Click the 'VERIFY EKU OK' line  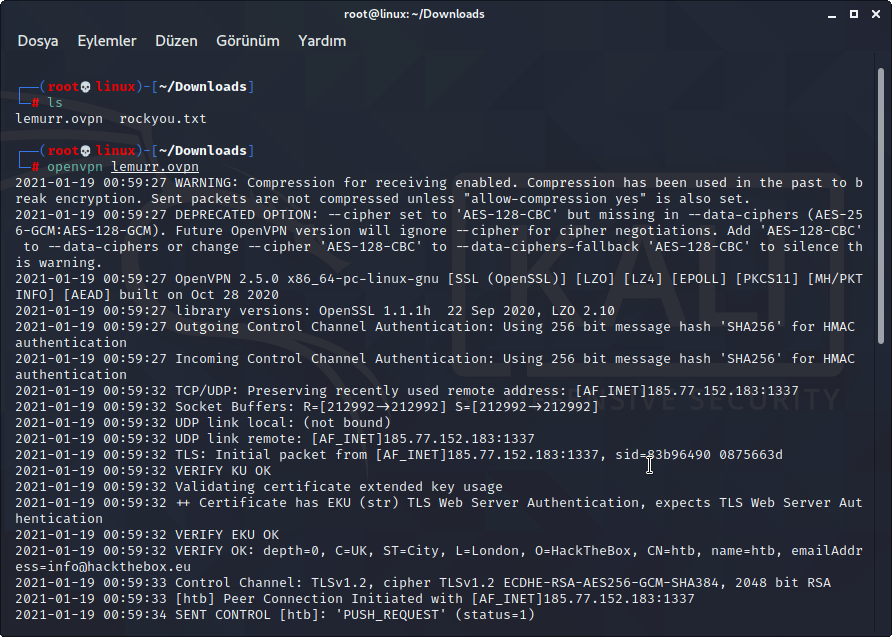click(147, 535)
